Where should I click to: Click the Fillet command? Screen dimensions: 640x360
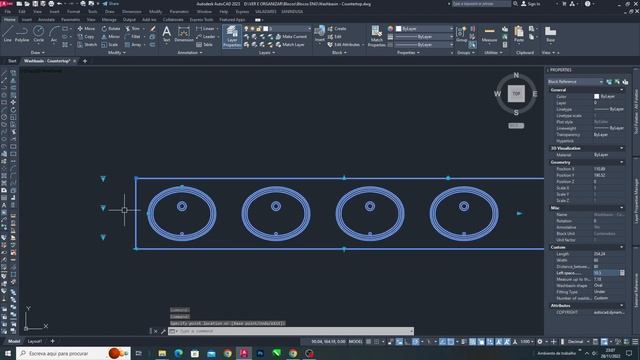pyautogui.click(x=133, y=37)
